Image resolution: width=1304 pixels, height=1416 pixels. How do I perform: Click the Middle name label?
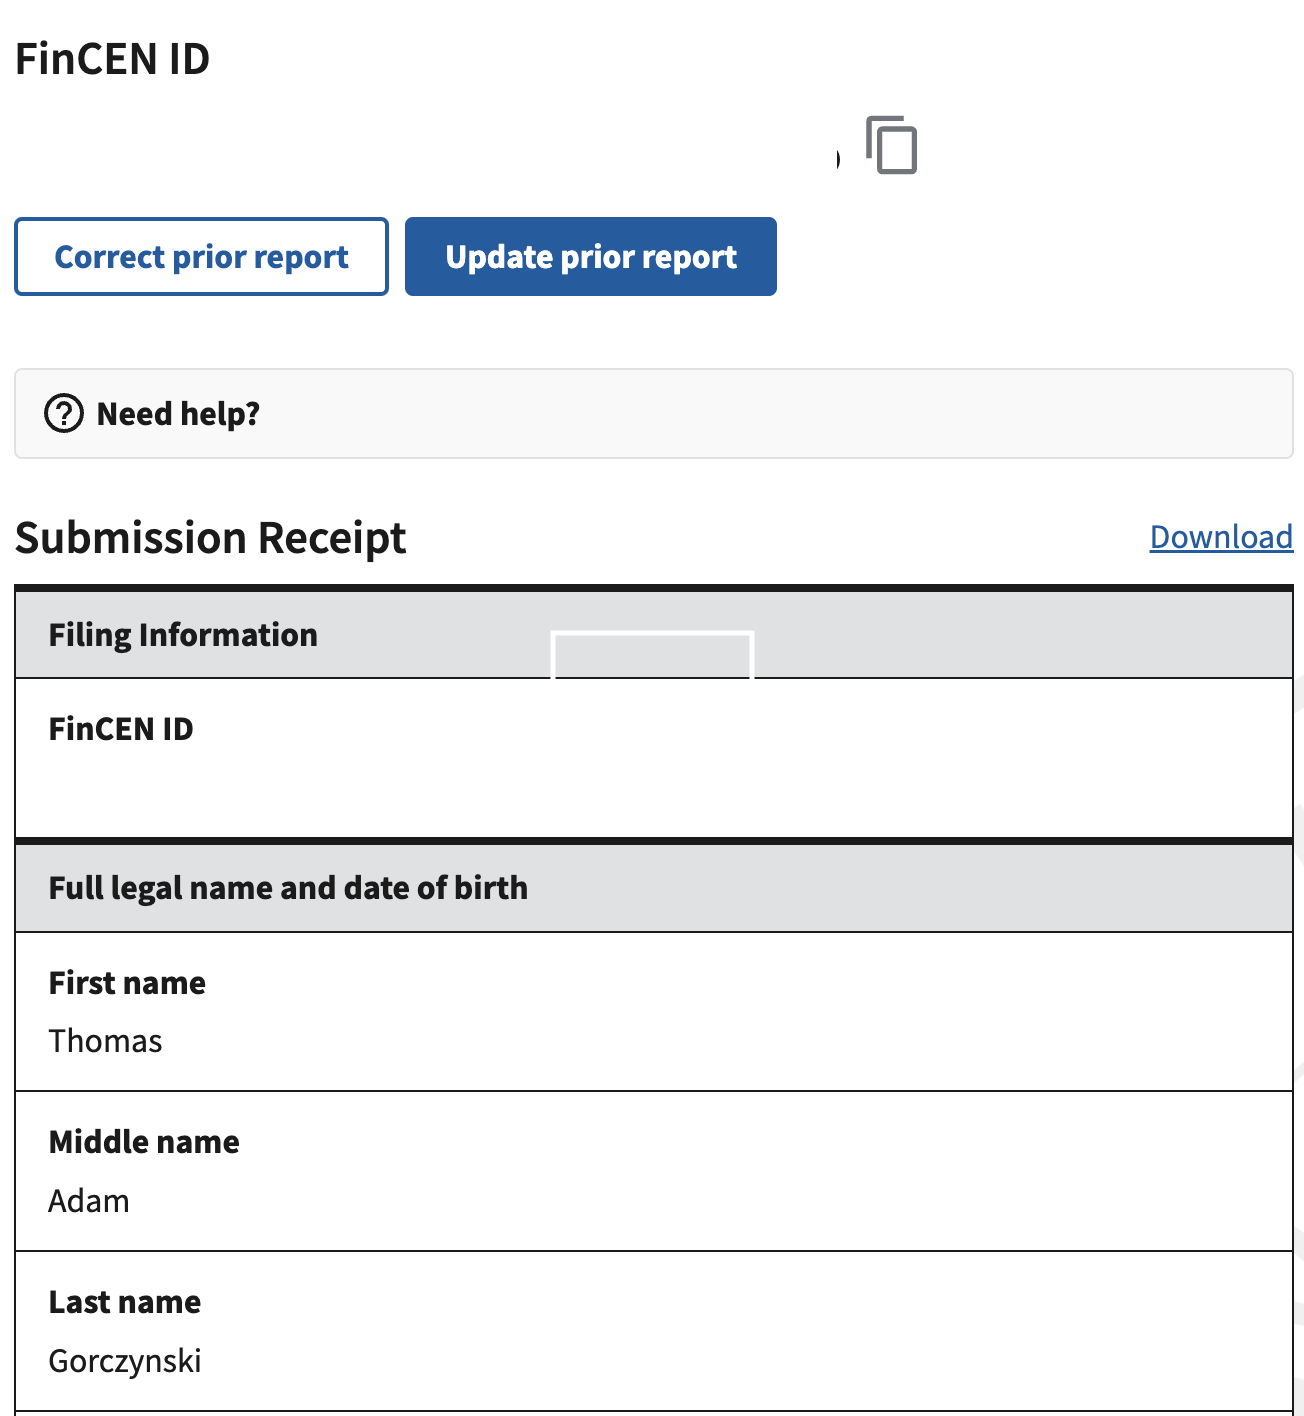[x=144, y=1142]
